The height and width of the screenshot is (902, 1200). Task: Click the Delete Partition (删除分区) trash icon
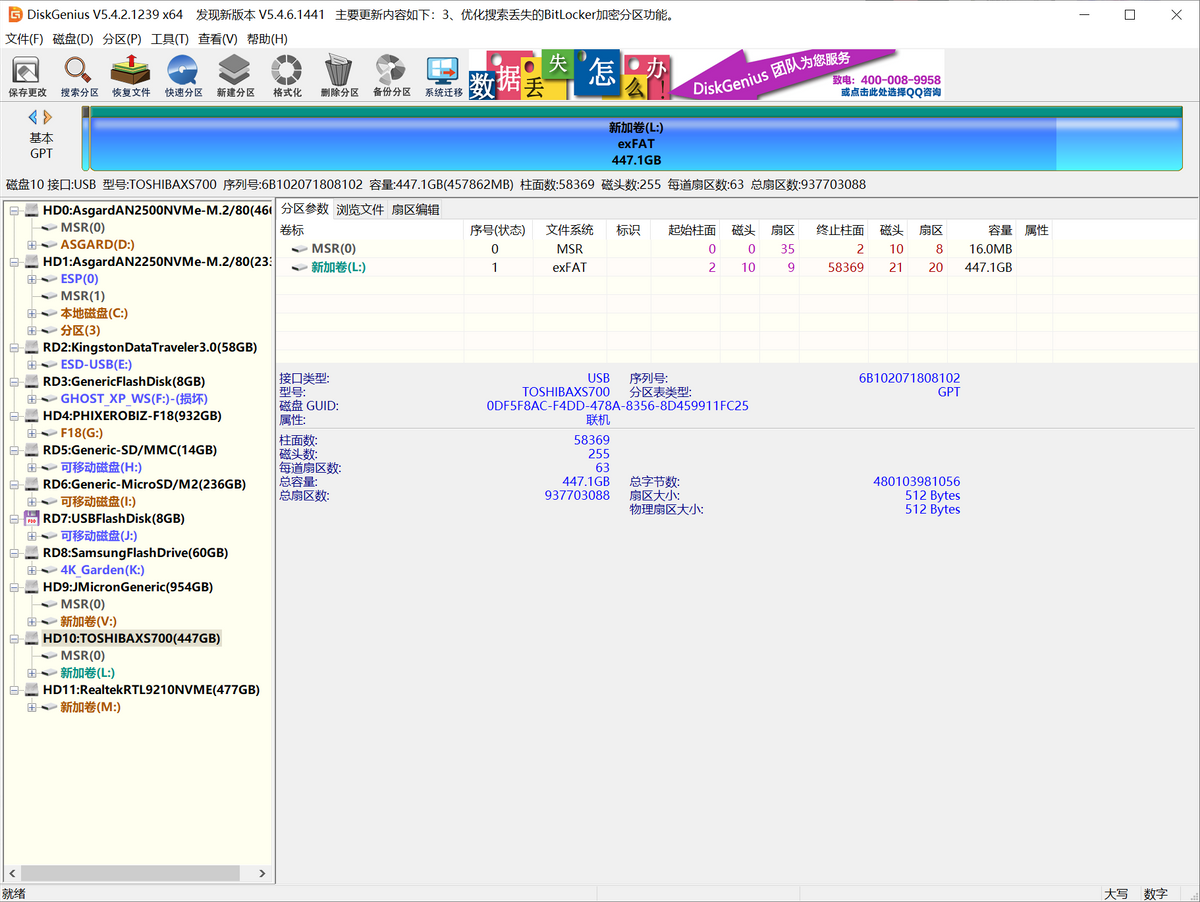coord(339,77)
